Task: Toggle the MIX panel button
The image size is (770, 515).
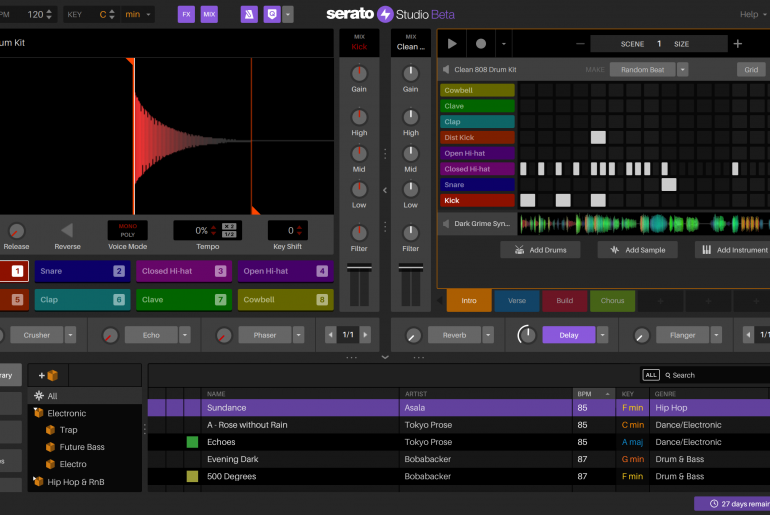Action: point(209,14)
